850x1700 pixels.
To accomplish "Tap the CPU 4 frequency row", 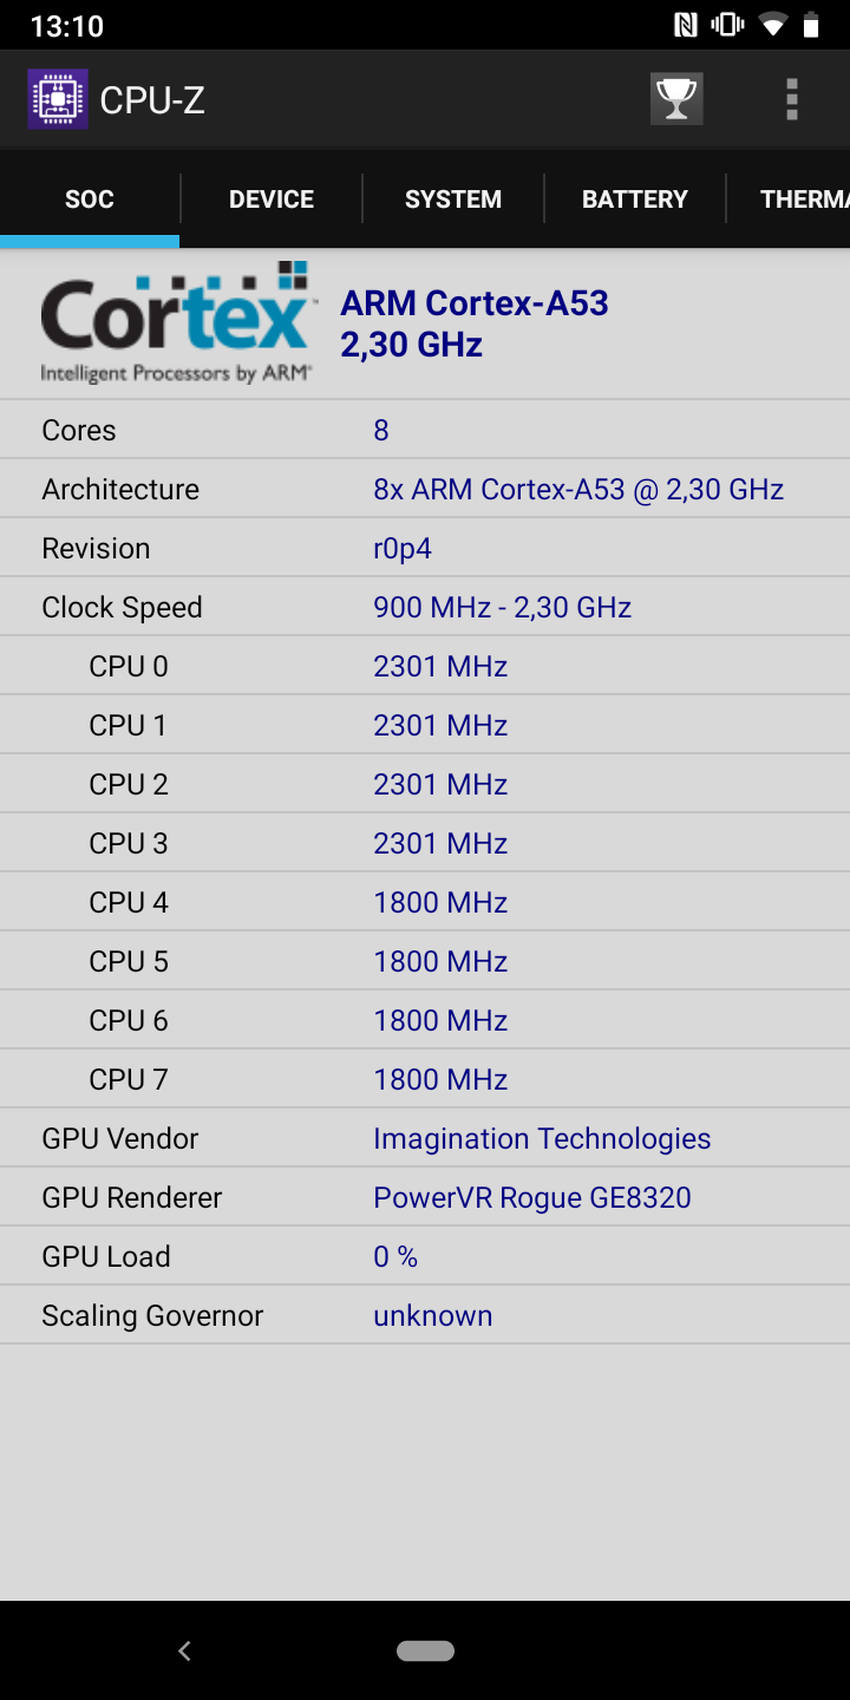I will tap(425, 902).
